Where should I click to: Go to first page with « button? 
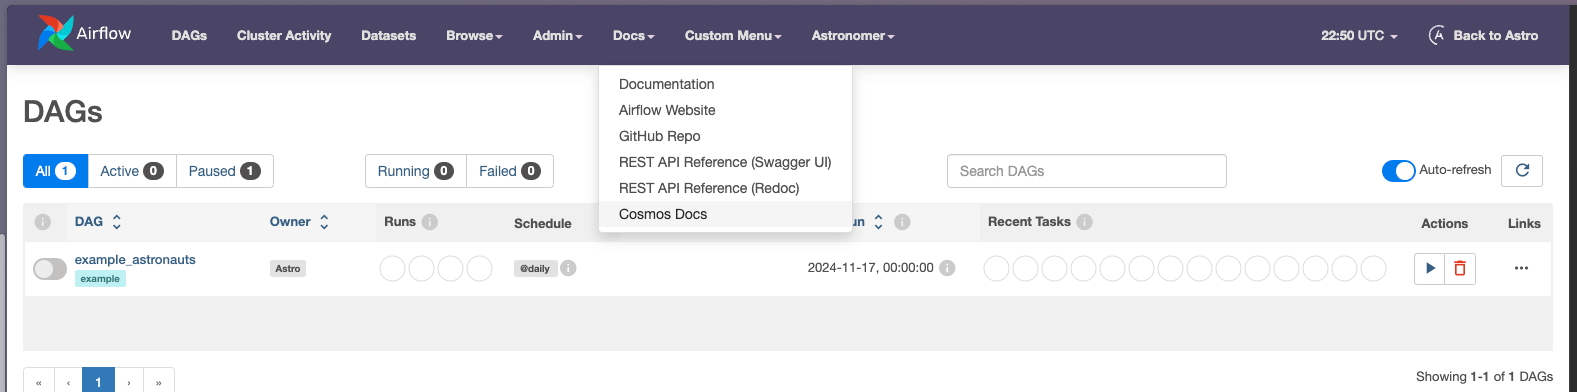(38, 381)
